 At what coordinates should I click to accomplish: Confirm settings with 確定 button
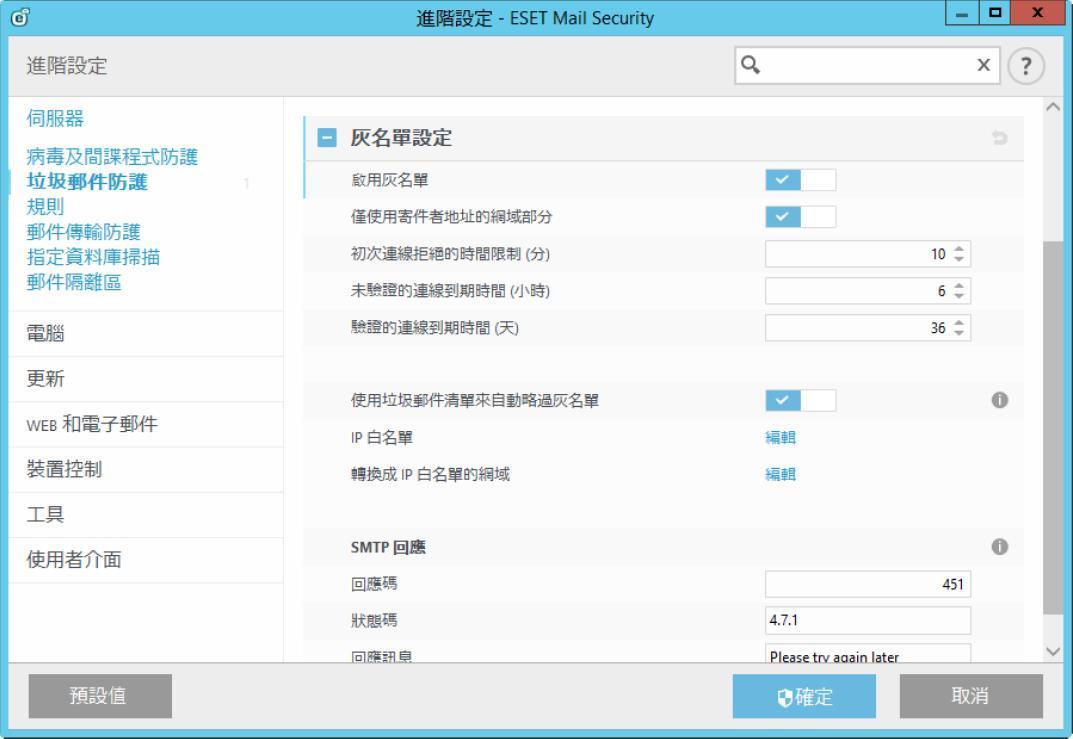tap(804, 696)
